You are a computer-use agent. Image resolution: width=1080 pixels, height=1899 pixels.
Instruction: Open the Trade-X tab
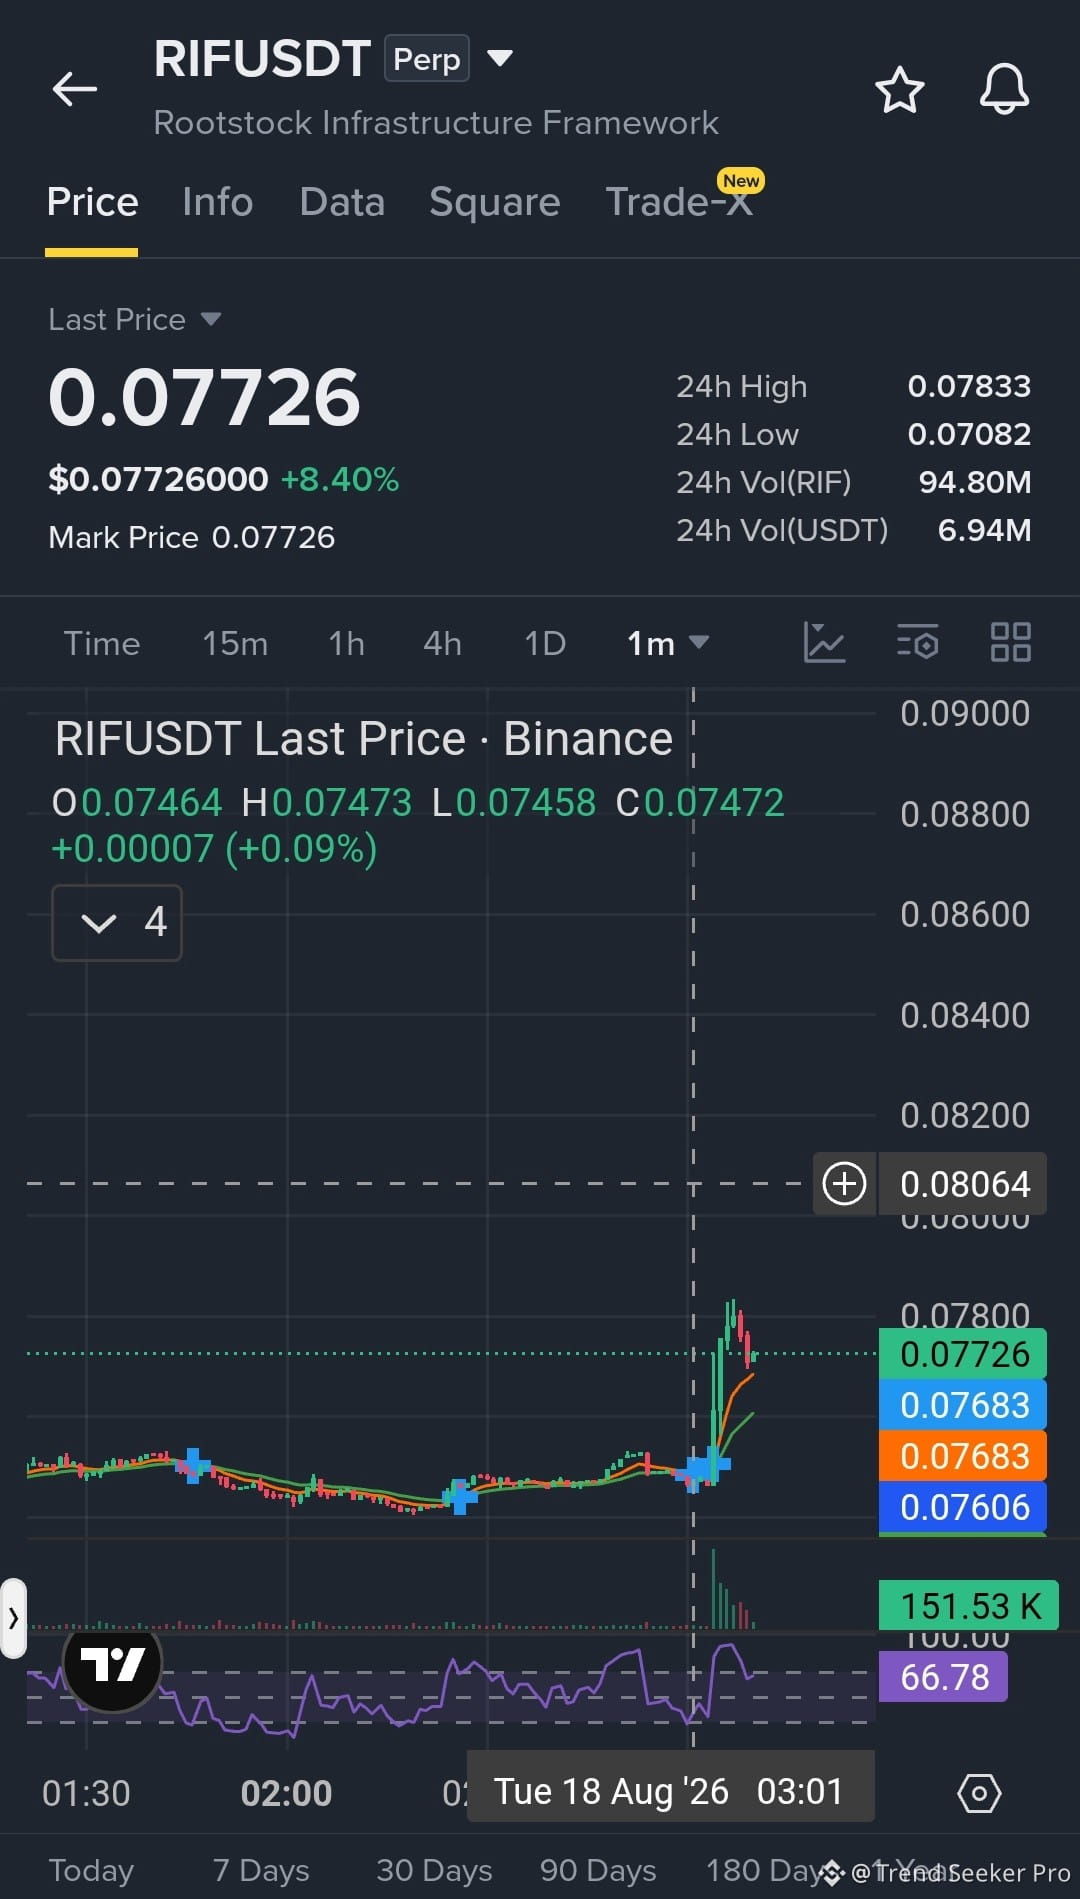[679, 202]
